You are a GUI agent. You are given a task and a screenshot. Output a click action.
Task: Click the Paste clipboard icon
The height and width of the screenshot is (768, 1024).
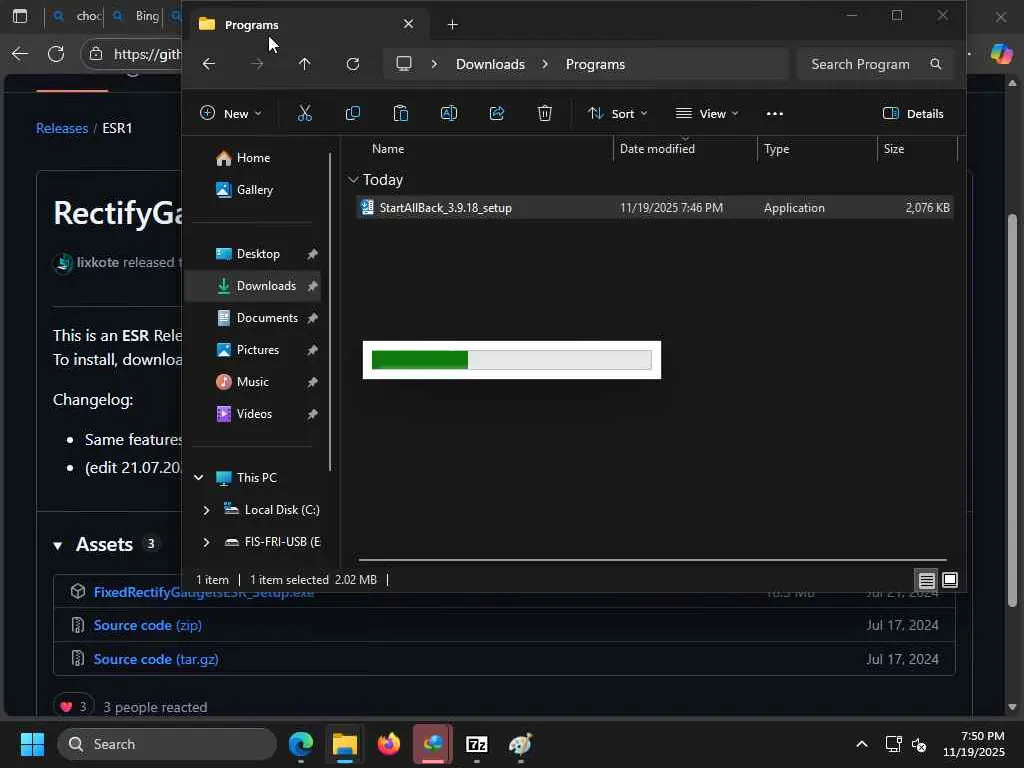(400, 114)
